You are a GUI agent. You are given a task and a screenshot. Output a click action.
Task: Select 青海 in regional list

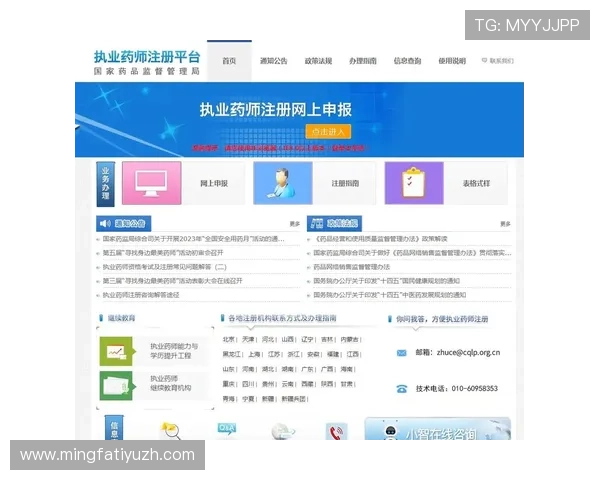click(228, 399)
